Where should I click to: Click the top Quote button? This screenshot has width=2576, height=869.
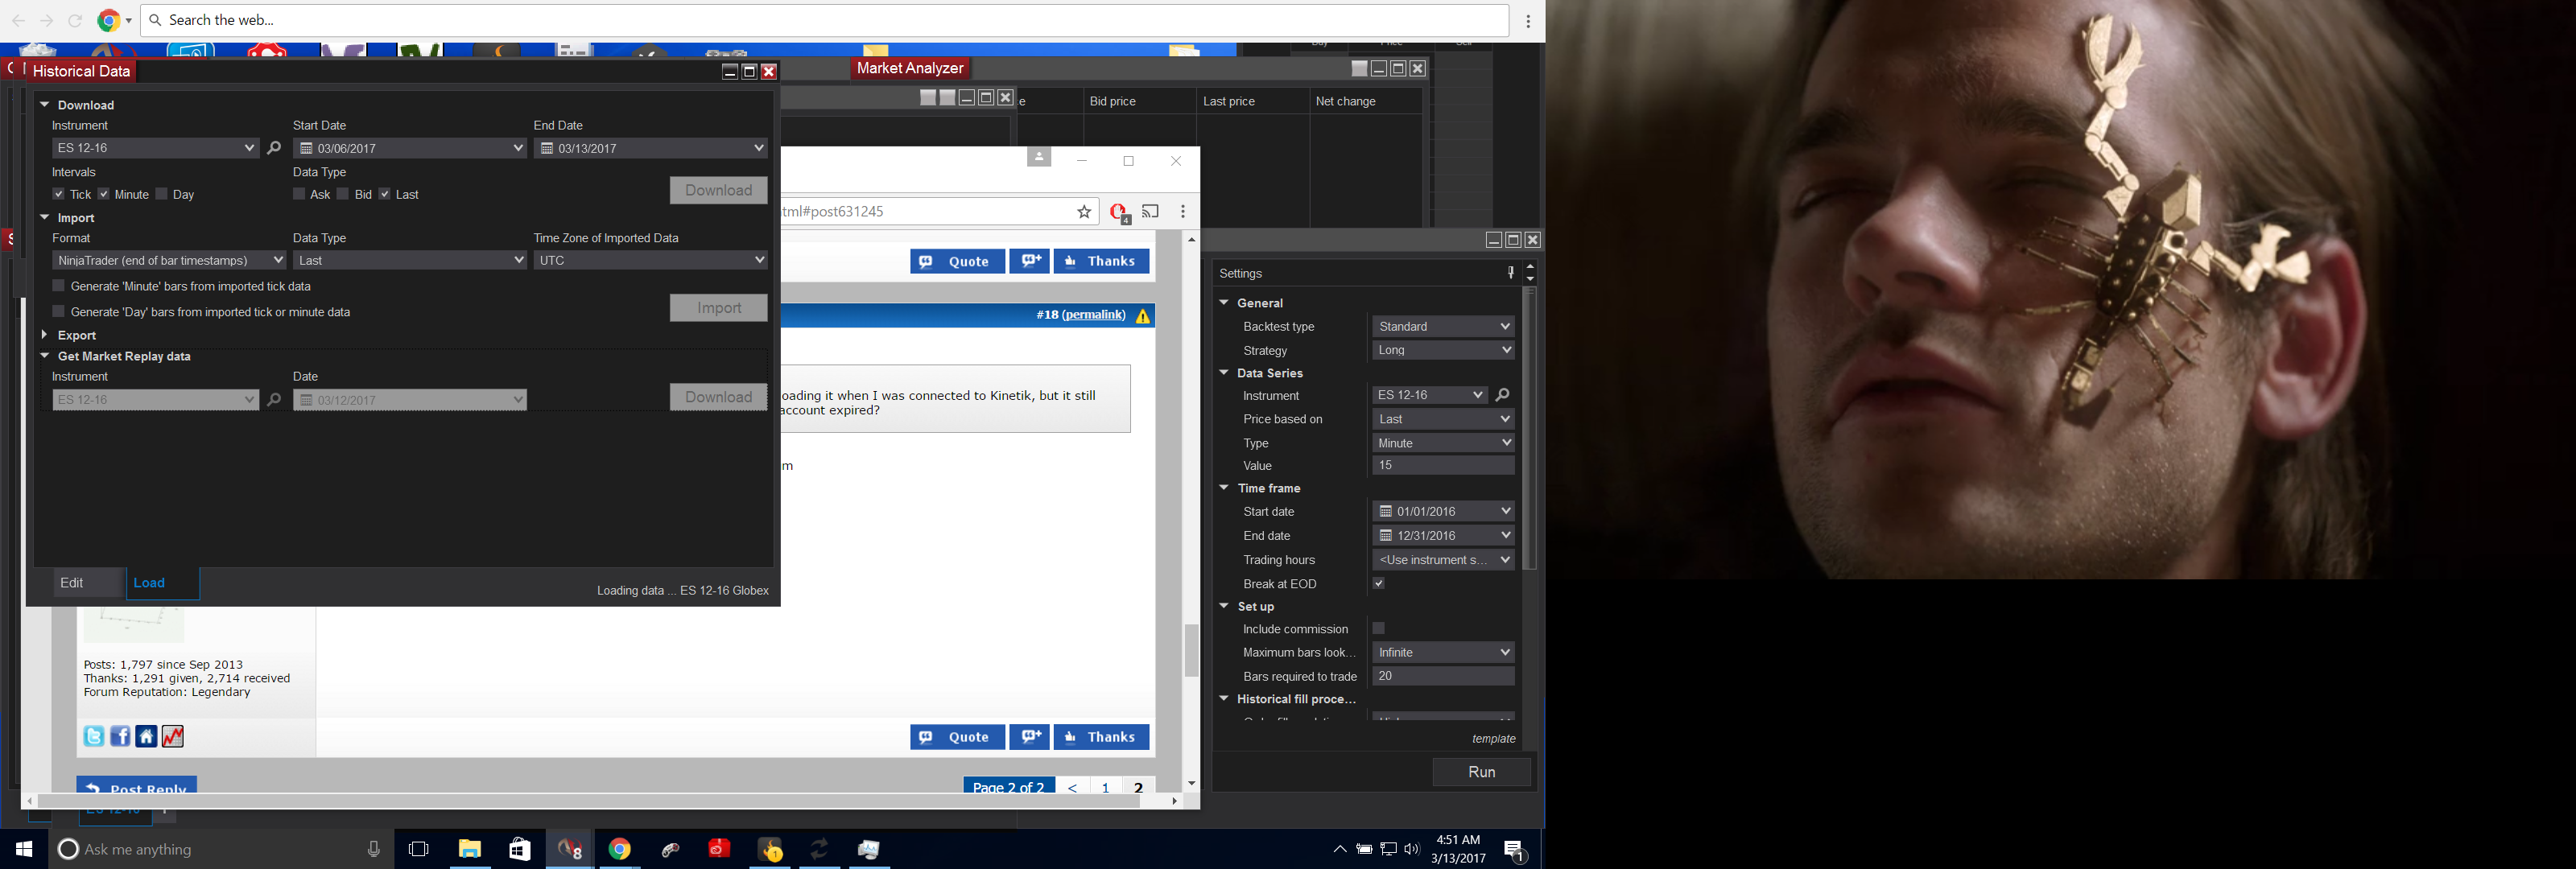coord(957,261)
